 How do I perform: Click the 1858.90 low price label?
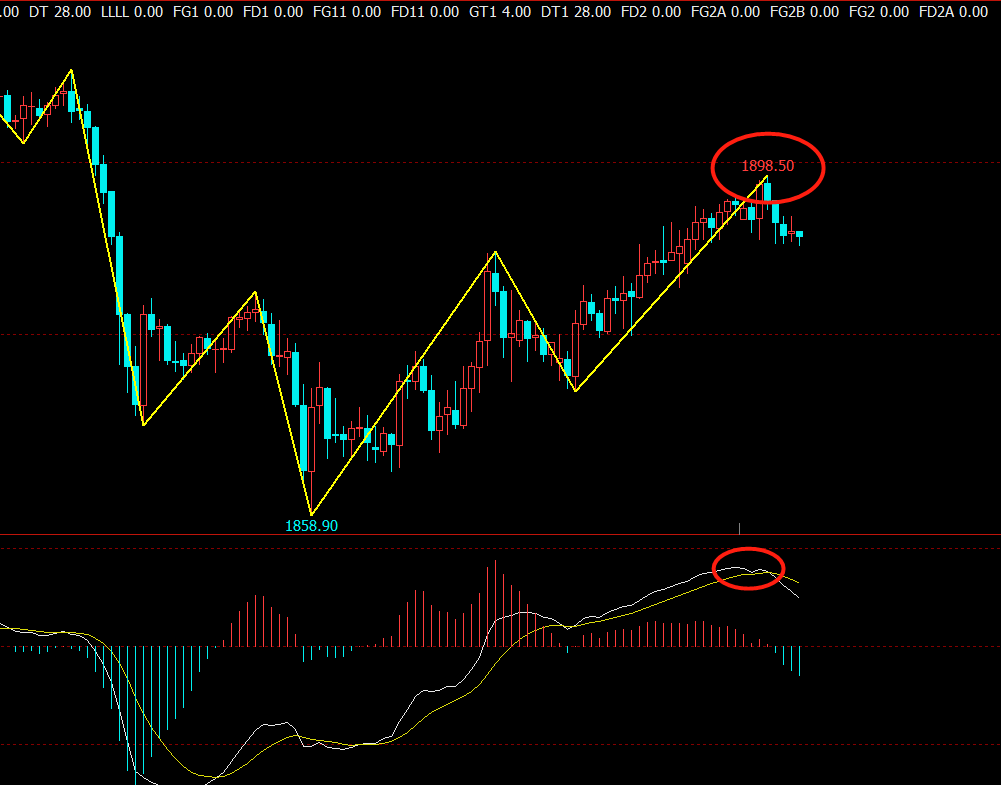click(x=312, y=526)
